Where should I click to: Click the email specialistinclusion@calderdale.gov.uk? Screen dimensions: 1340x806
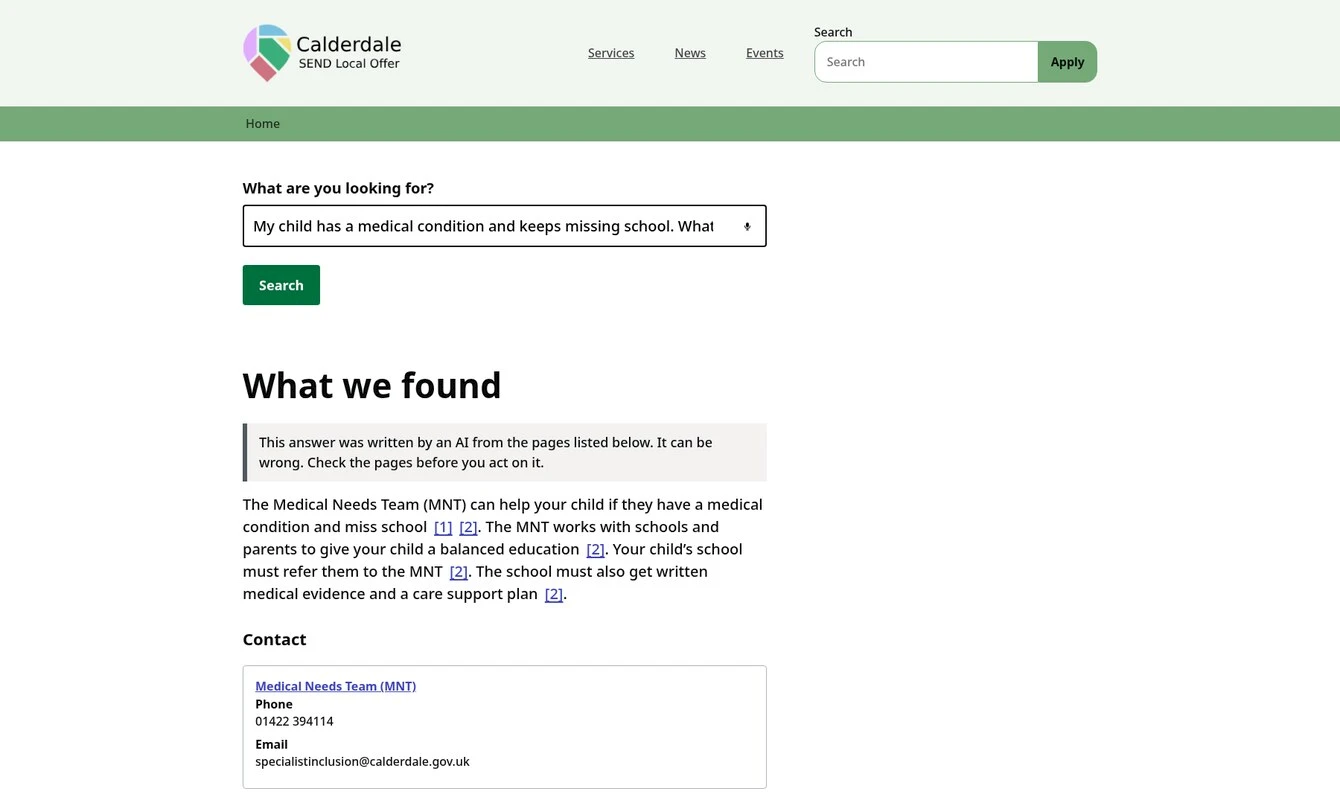(x=362, y=761)
